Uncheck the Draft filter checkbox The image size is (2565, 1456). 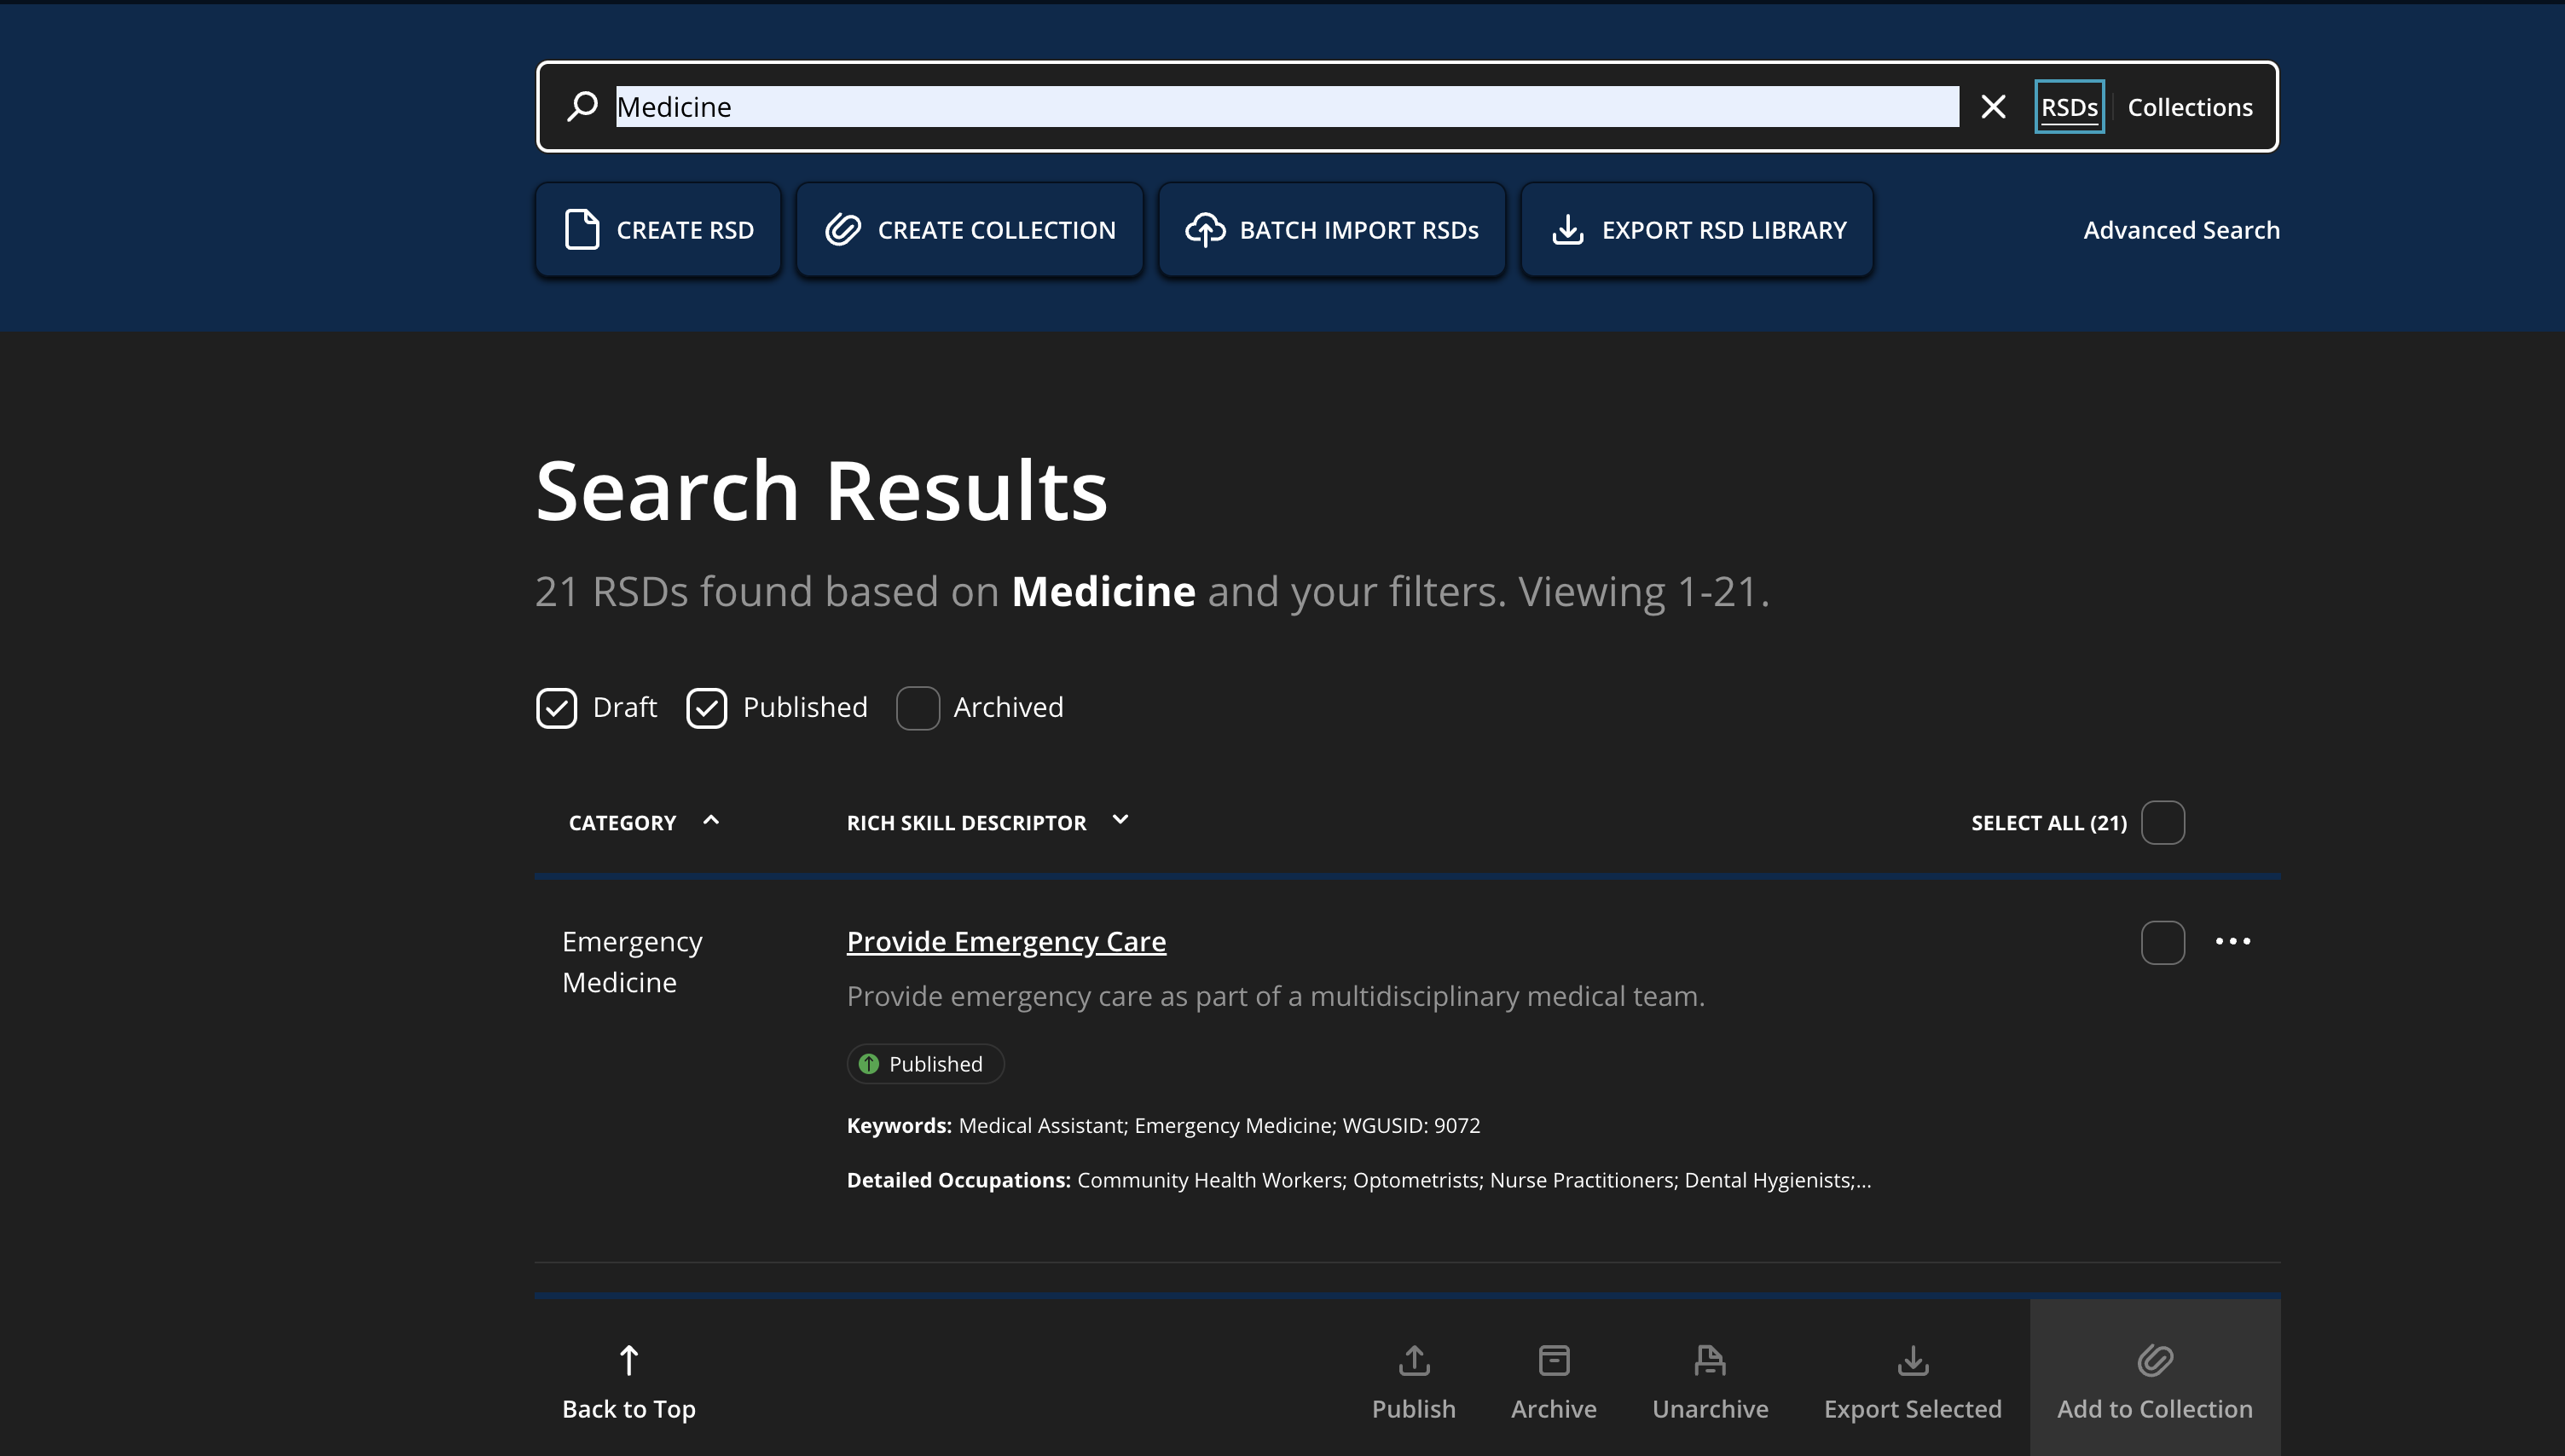click(557, 708)
